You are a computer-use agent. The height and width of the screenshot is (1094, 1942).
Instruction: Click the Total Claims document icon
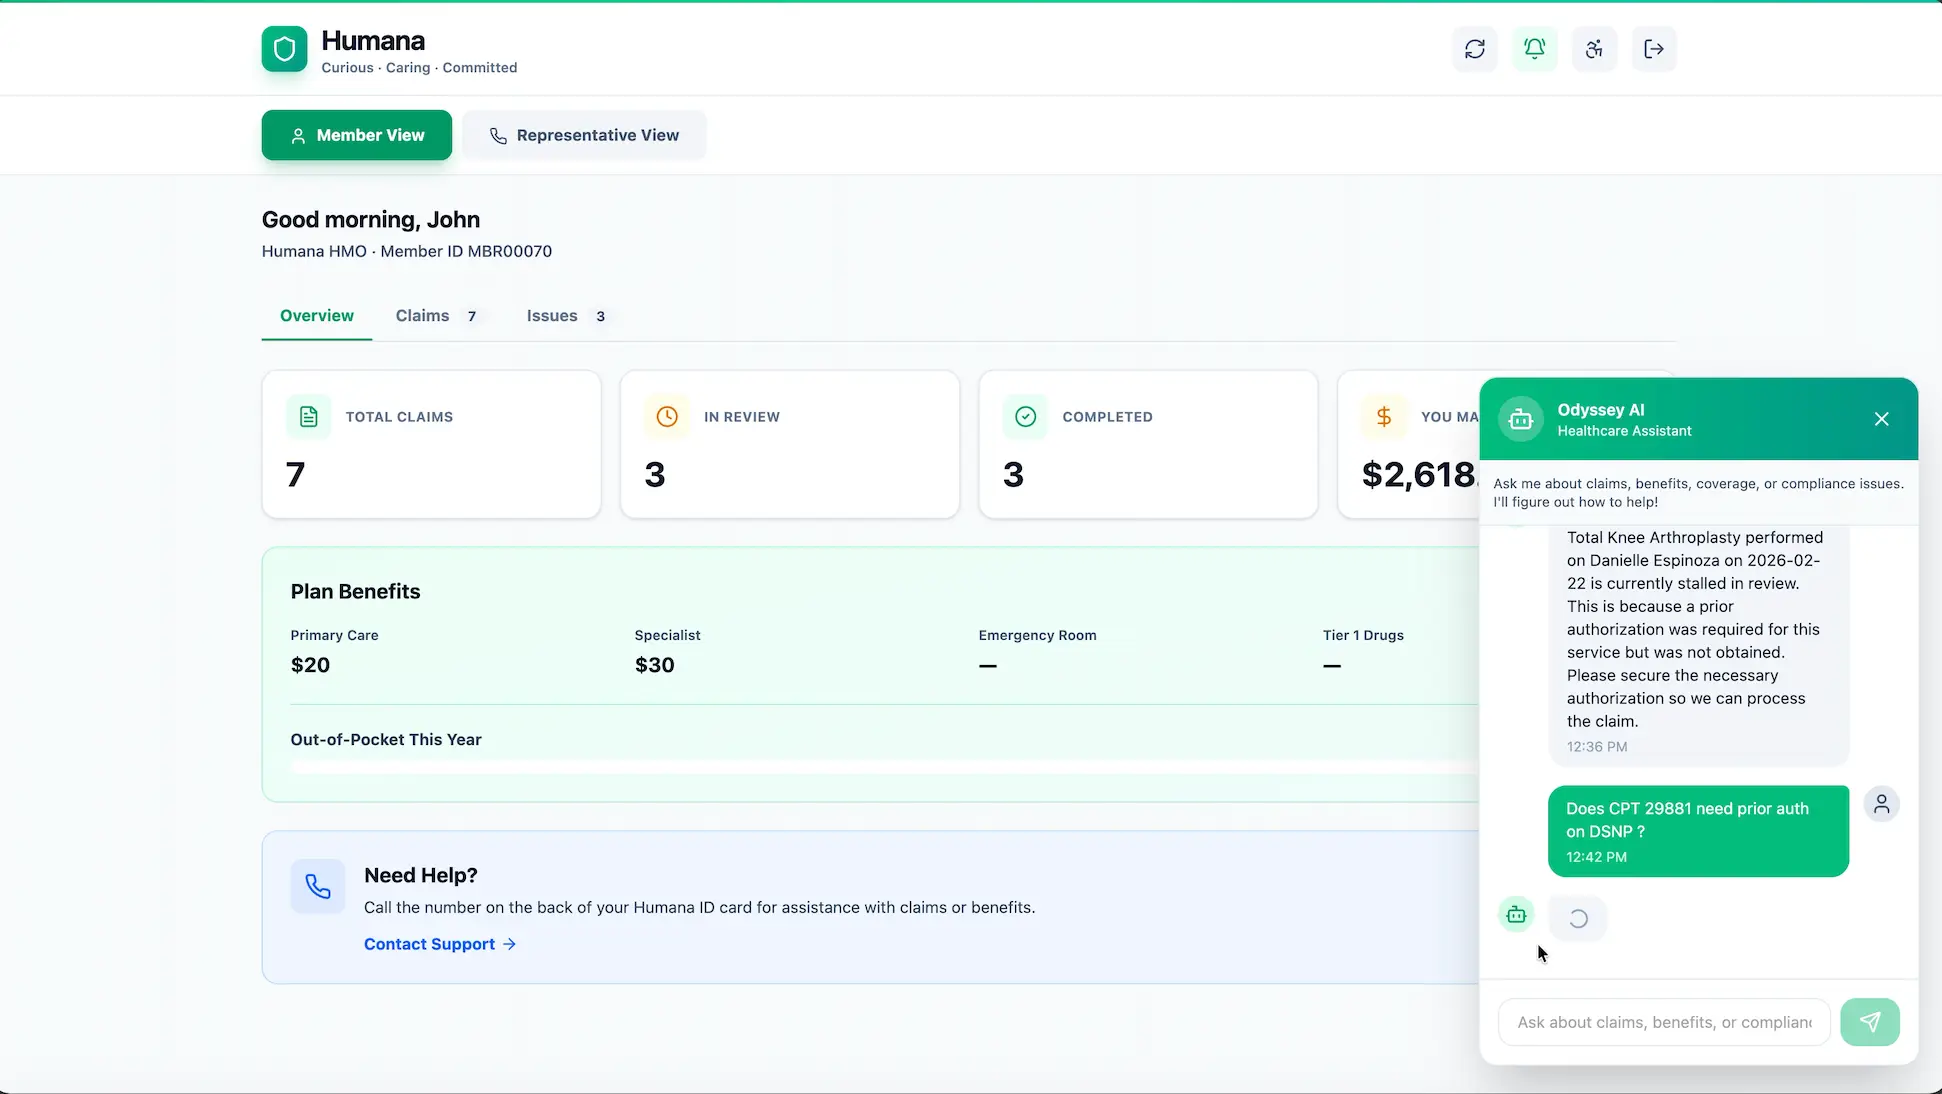pyautogui.click(x=309, y=417)
